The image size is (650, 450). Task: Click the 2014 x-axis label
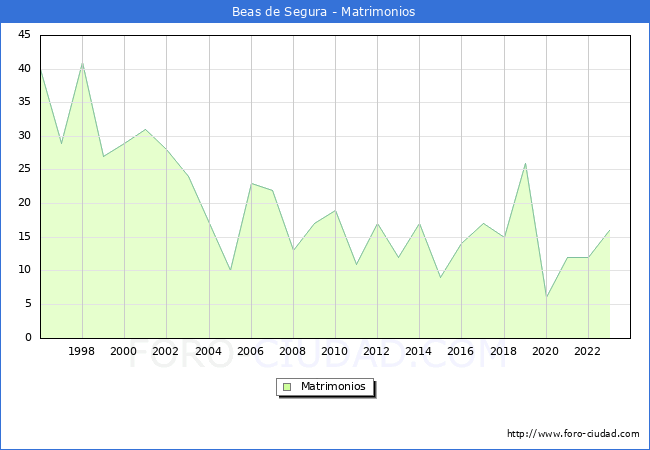tap(418, 351)
